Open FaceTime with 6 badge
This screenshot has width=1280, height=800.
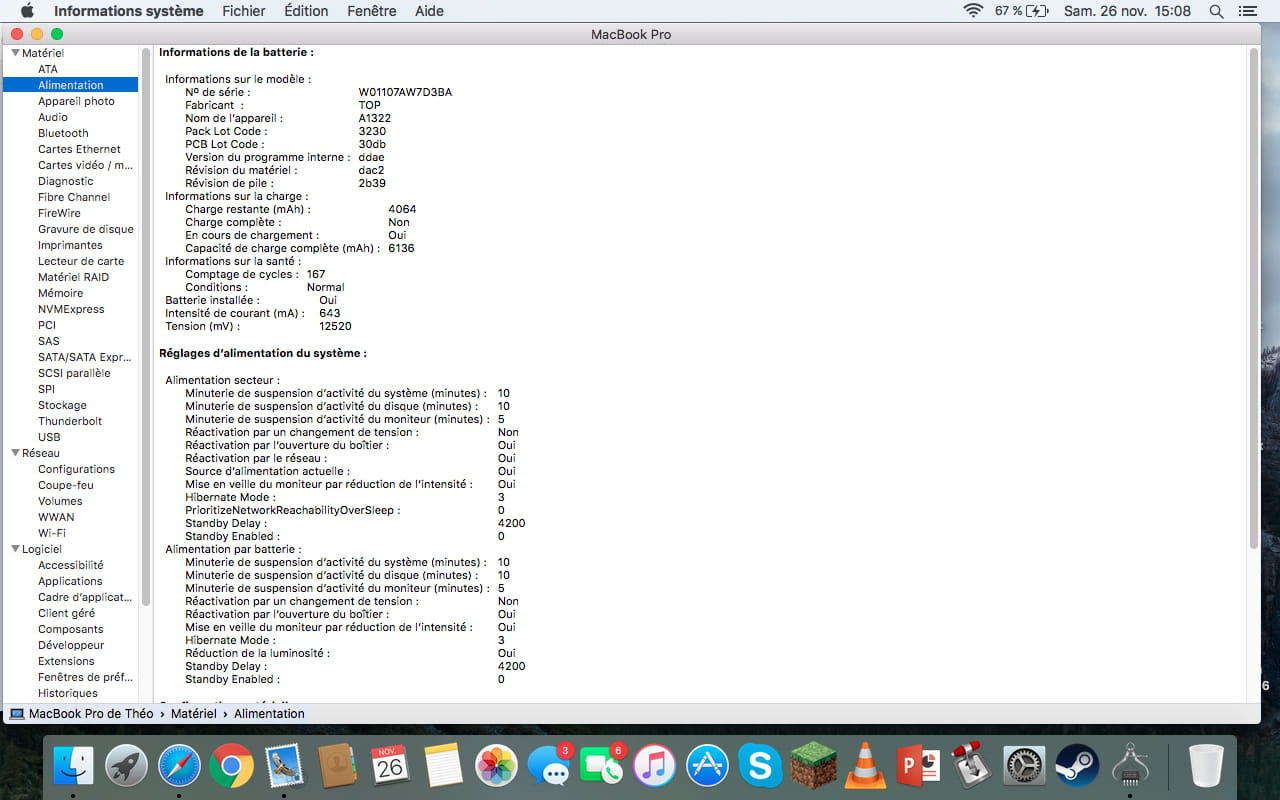point(601,766)
